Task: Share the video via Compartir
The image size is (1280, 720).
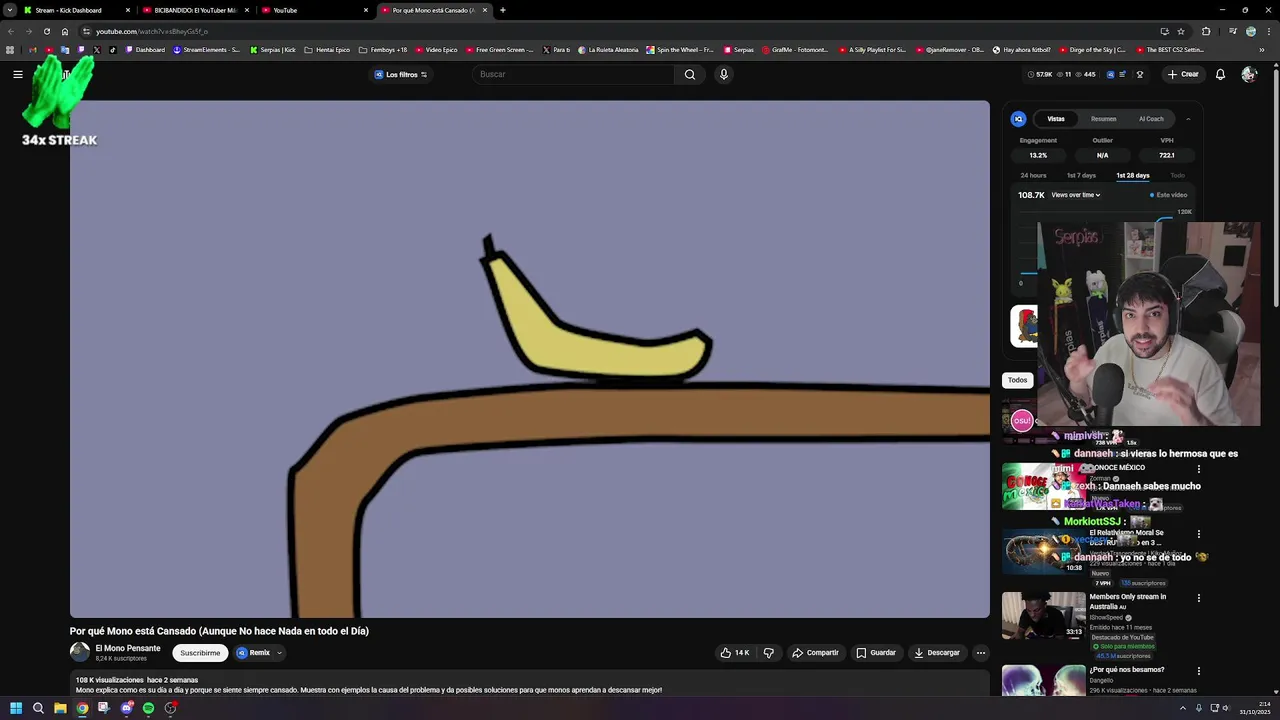Action: [x=815, y=653]
